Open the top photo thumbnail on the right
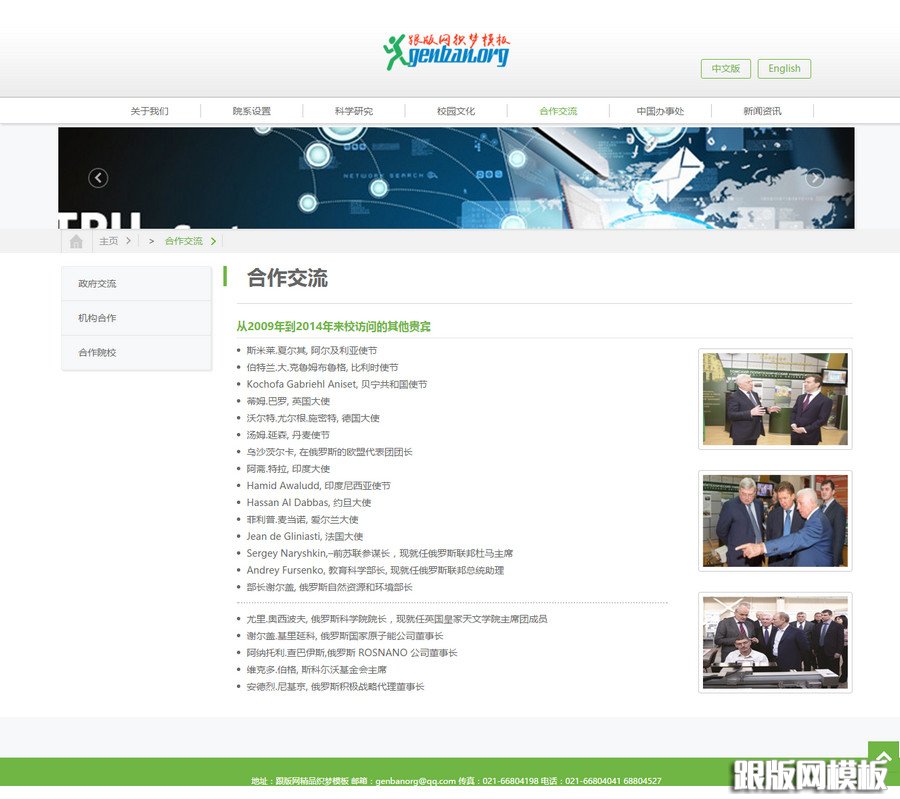This screenshot has height=799, width=900. coord(775,397)
